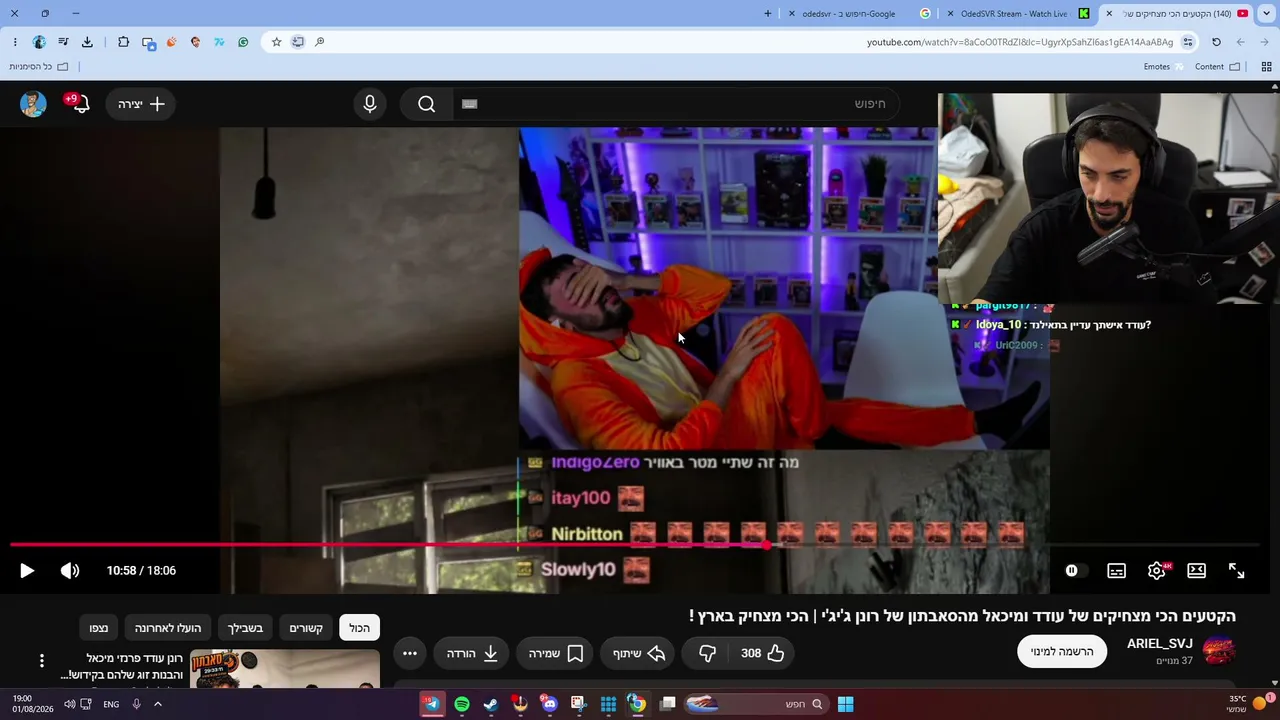Viewport: 1280px width, 720px height.
Task: Click the YouTube search magnifier button
Action: (427, 104)
